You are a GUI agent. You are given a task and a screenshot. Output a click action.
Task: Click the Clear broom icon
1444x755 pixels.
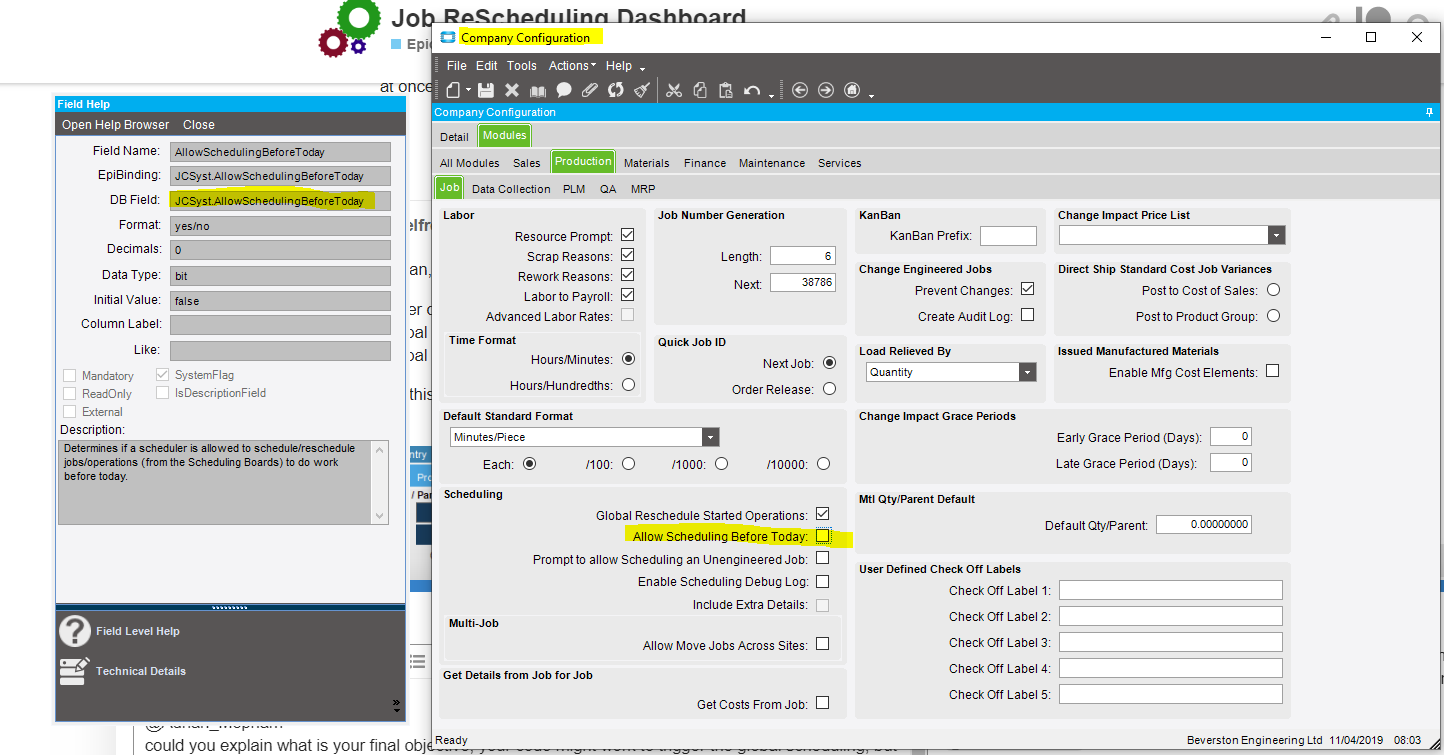642,90
